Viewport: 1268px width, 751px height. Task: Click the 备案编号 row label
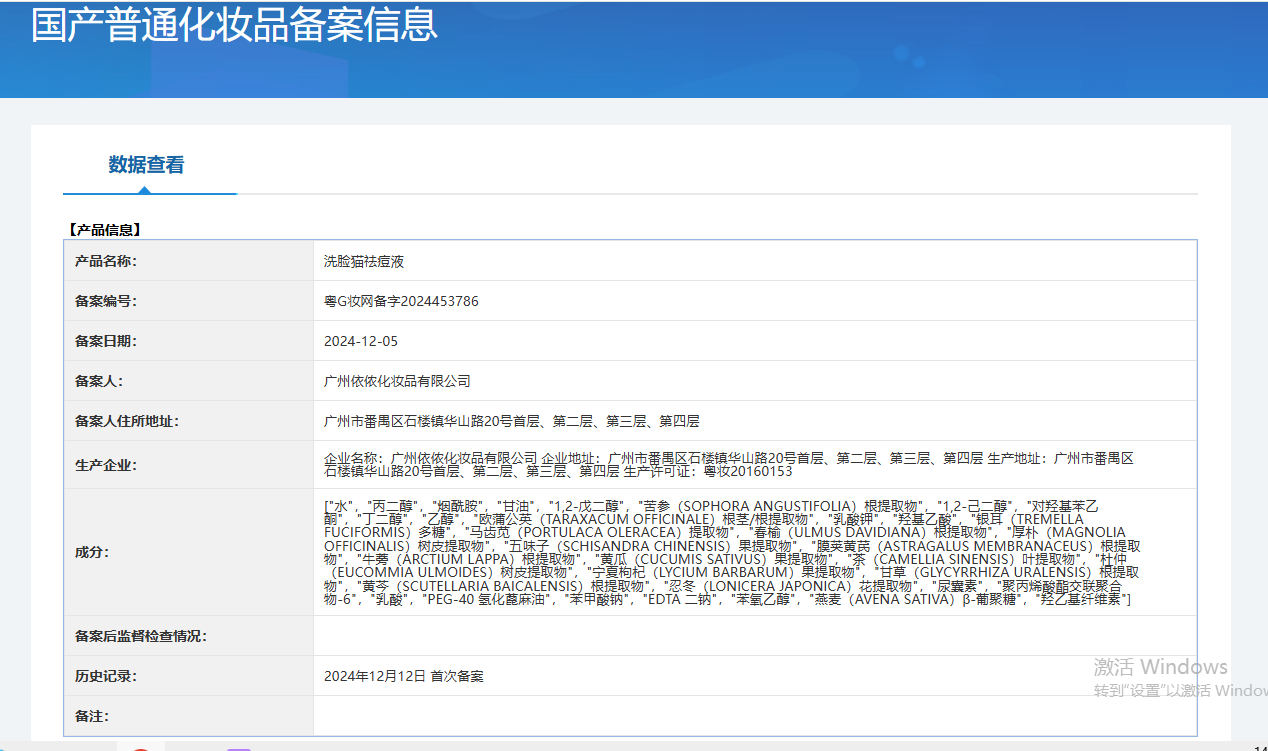pyautogui.click(x=105, y=301)
